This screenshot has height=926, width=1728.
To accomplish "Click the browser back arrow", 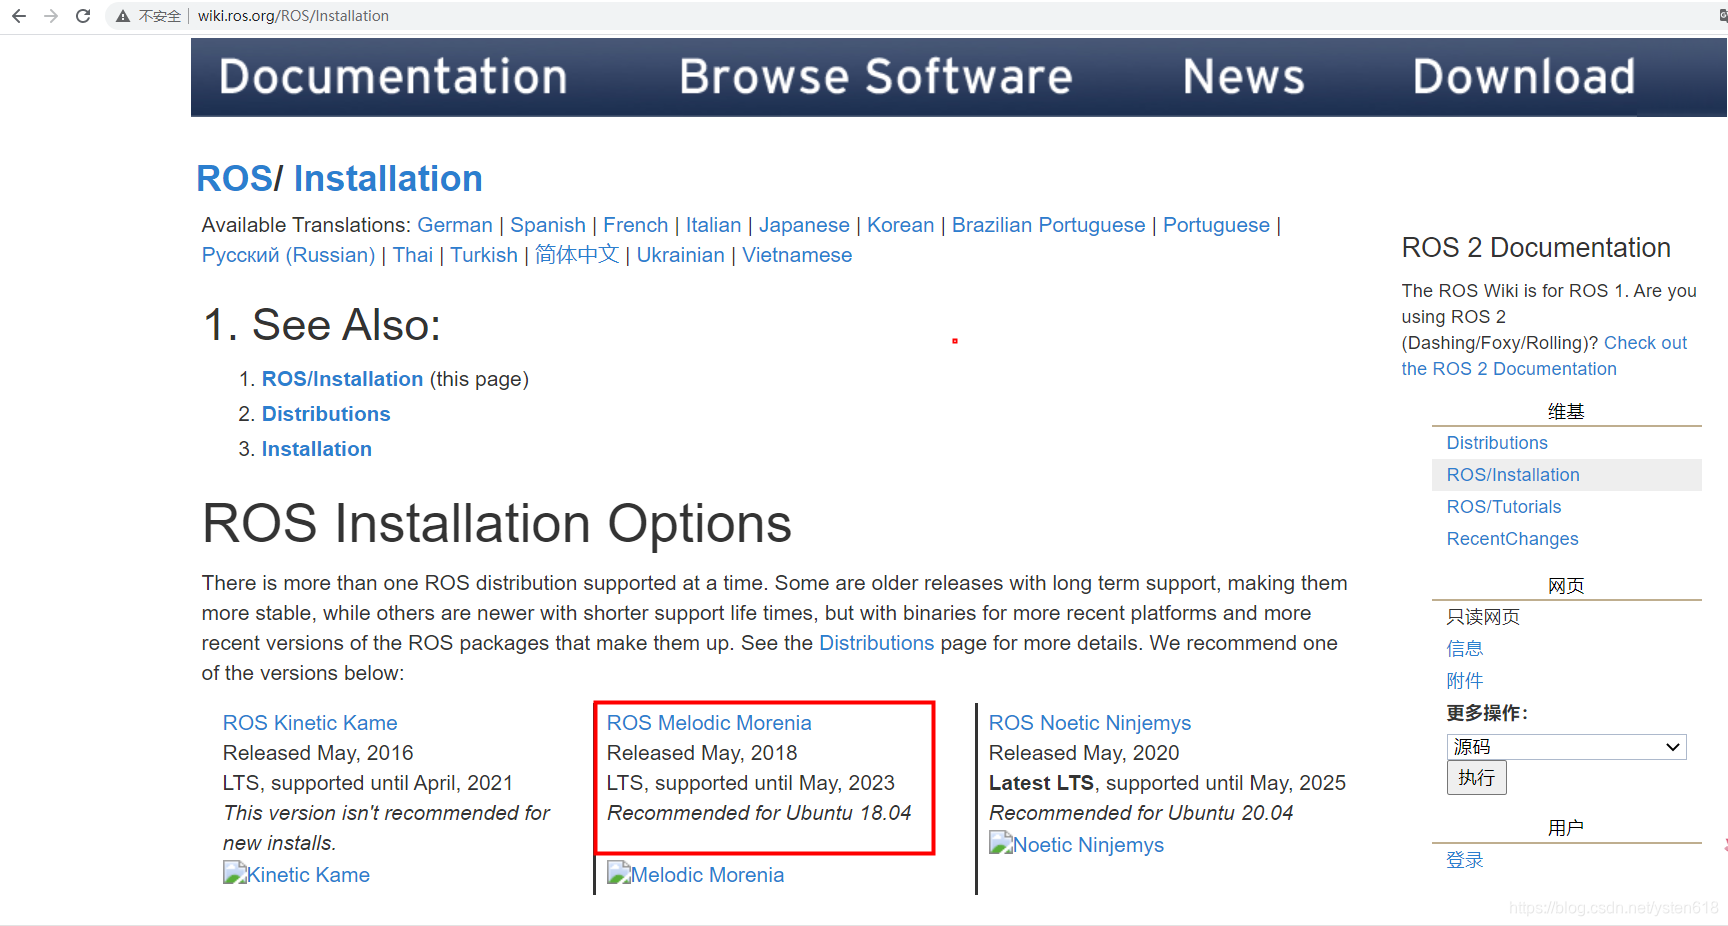I will tap(19, 15).
